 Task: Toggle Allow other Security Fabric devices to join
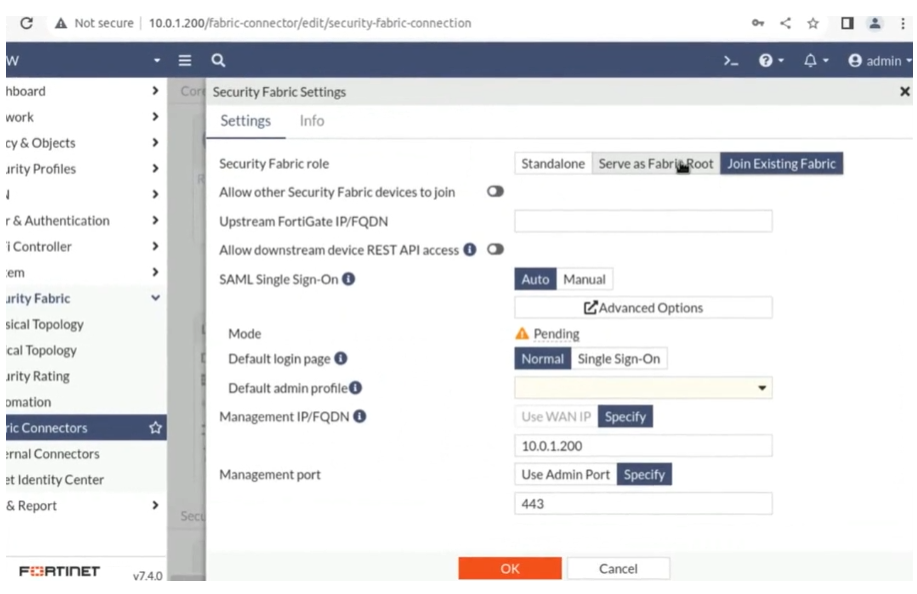[x=495, y=192]
